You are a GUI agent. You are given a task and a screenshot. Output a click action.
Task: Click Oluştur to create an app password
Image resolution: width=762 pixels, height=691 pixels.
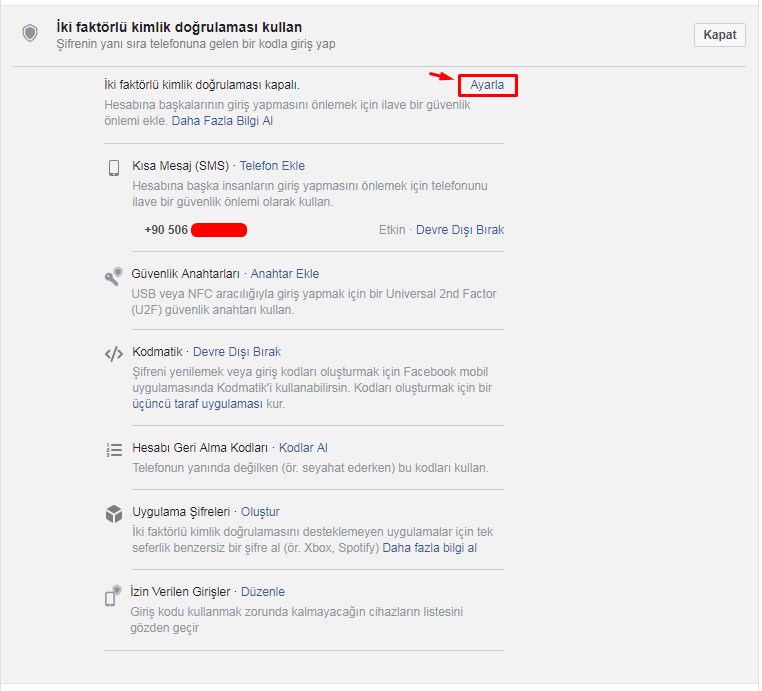click(x=260, y=512)
